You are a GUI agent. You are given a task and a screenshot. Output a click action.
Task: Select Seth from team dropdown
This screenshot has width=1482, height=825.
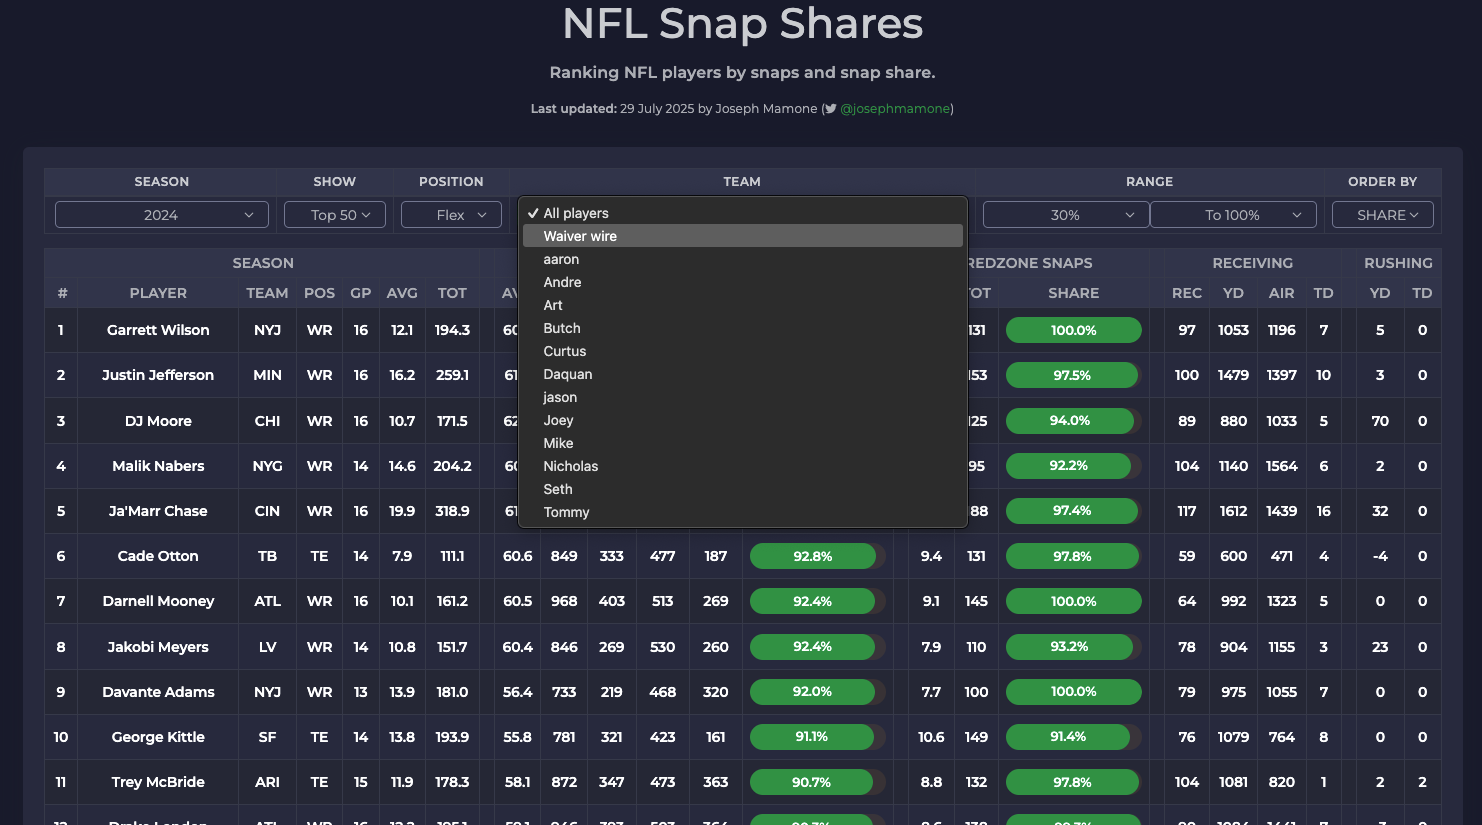coord(743,489)
